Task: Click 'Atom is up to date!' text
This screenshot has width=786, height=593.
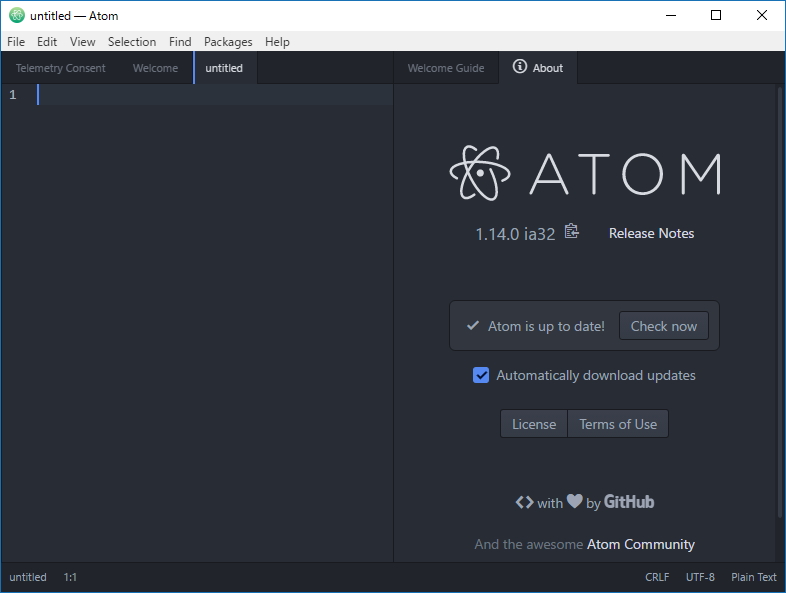Action: [546, 326]
